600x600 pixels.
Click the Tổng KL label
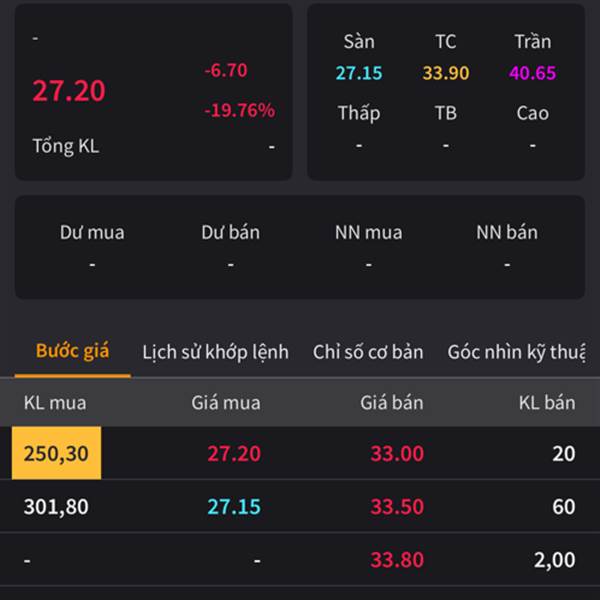[66, 146]
